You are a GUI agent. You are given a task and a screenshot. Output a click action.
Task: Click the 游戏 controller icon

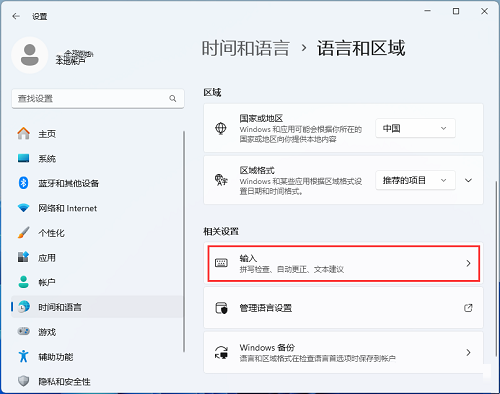[23, 331]
